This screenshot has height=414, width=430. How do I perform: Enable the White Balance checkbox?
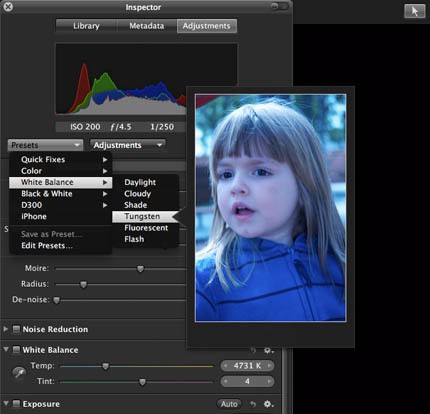coord(16,350)
